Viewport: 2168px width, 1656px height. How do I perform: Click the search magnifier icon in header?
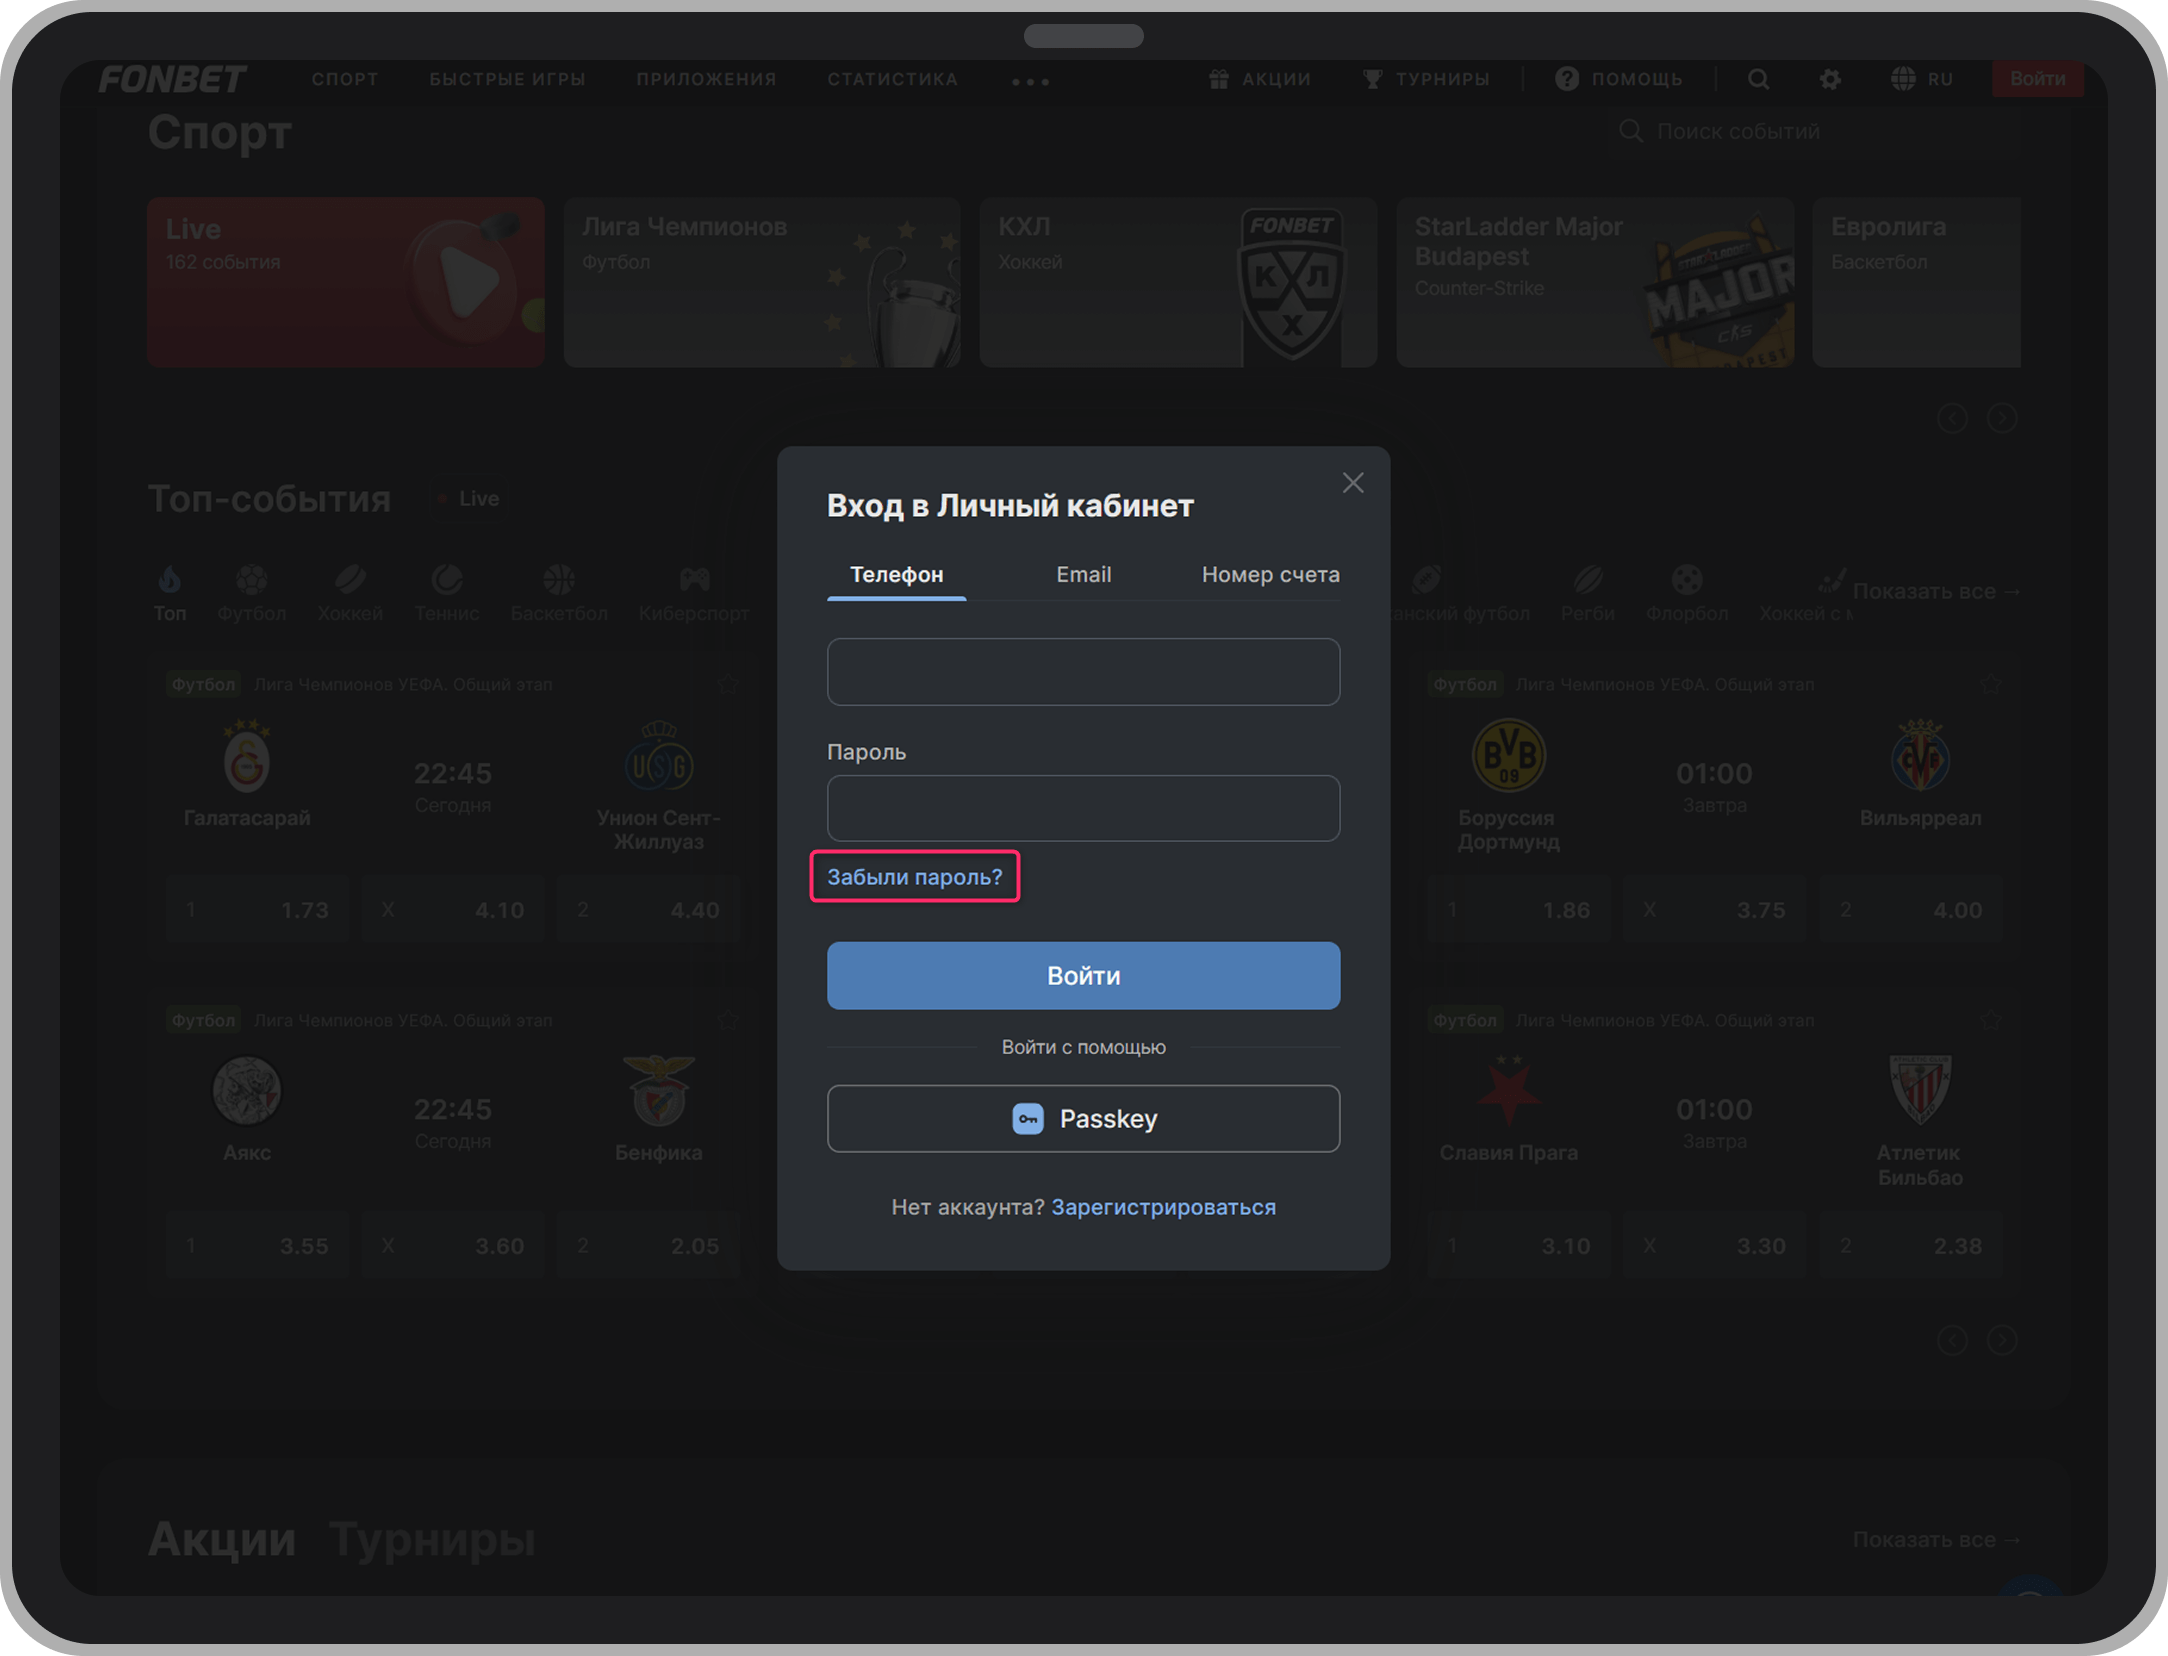pyautogui.click(x=1758, y=79)
